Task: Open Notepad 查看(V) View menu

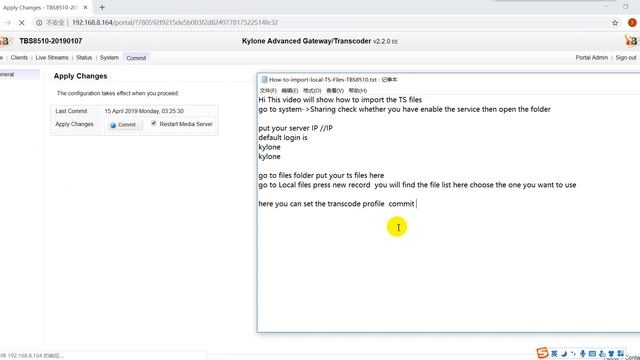Action: (x=335, y=91)
